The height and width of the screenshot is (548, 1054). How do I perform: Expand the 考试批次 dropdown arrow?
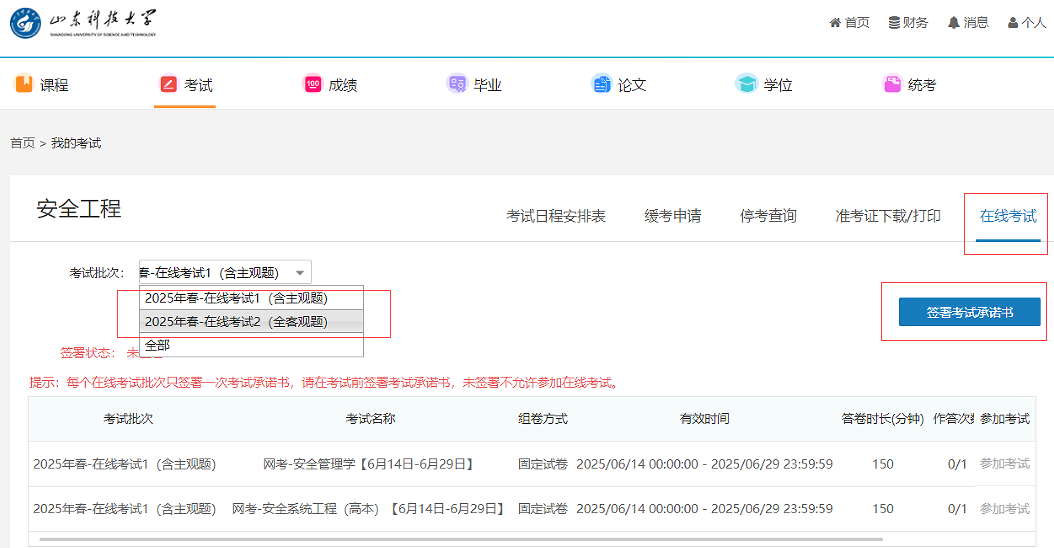[x=299, y=273]
